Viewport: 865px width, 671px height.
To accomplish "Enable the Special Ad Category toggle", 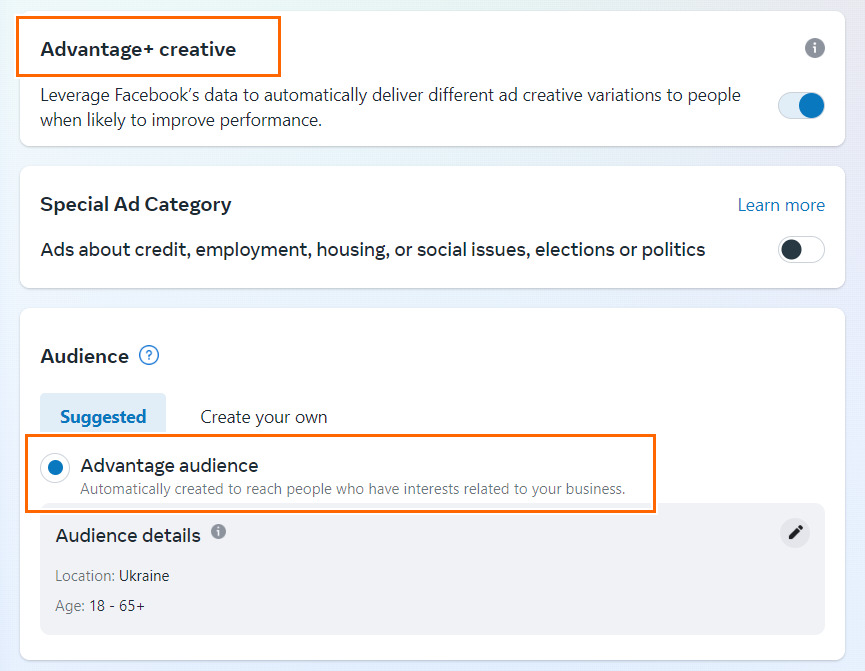I will click(x=801, y=249).
